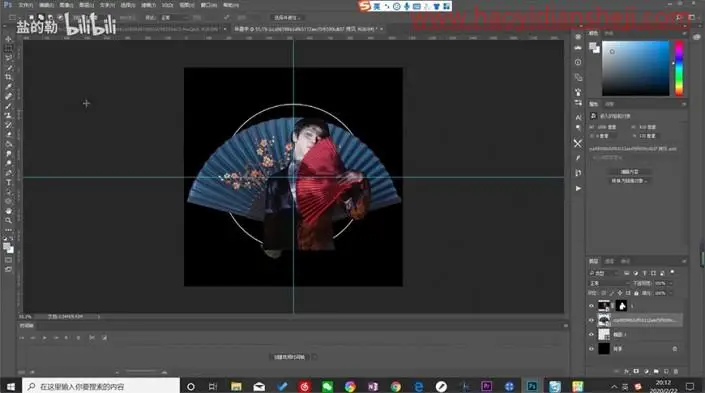This screenshot has height=393, width=705.
Task: Select the Pen tool
Action: 8,173
